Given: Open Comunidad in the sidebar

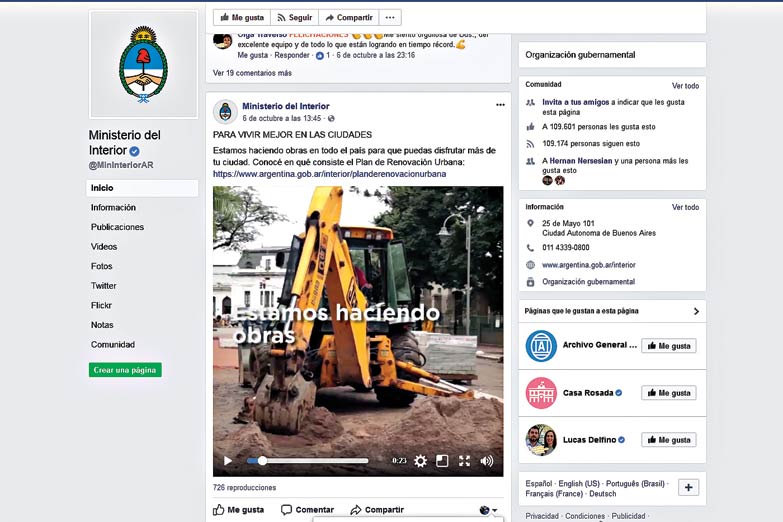Looking at the screenshot, I should [113, 344].
